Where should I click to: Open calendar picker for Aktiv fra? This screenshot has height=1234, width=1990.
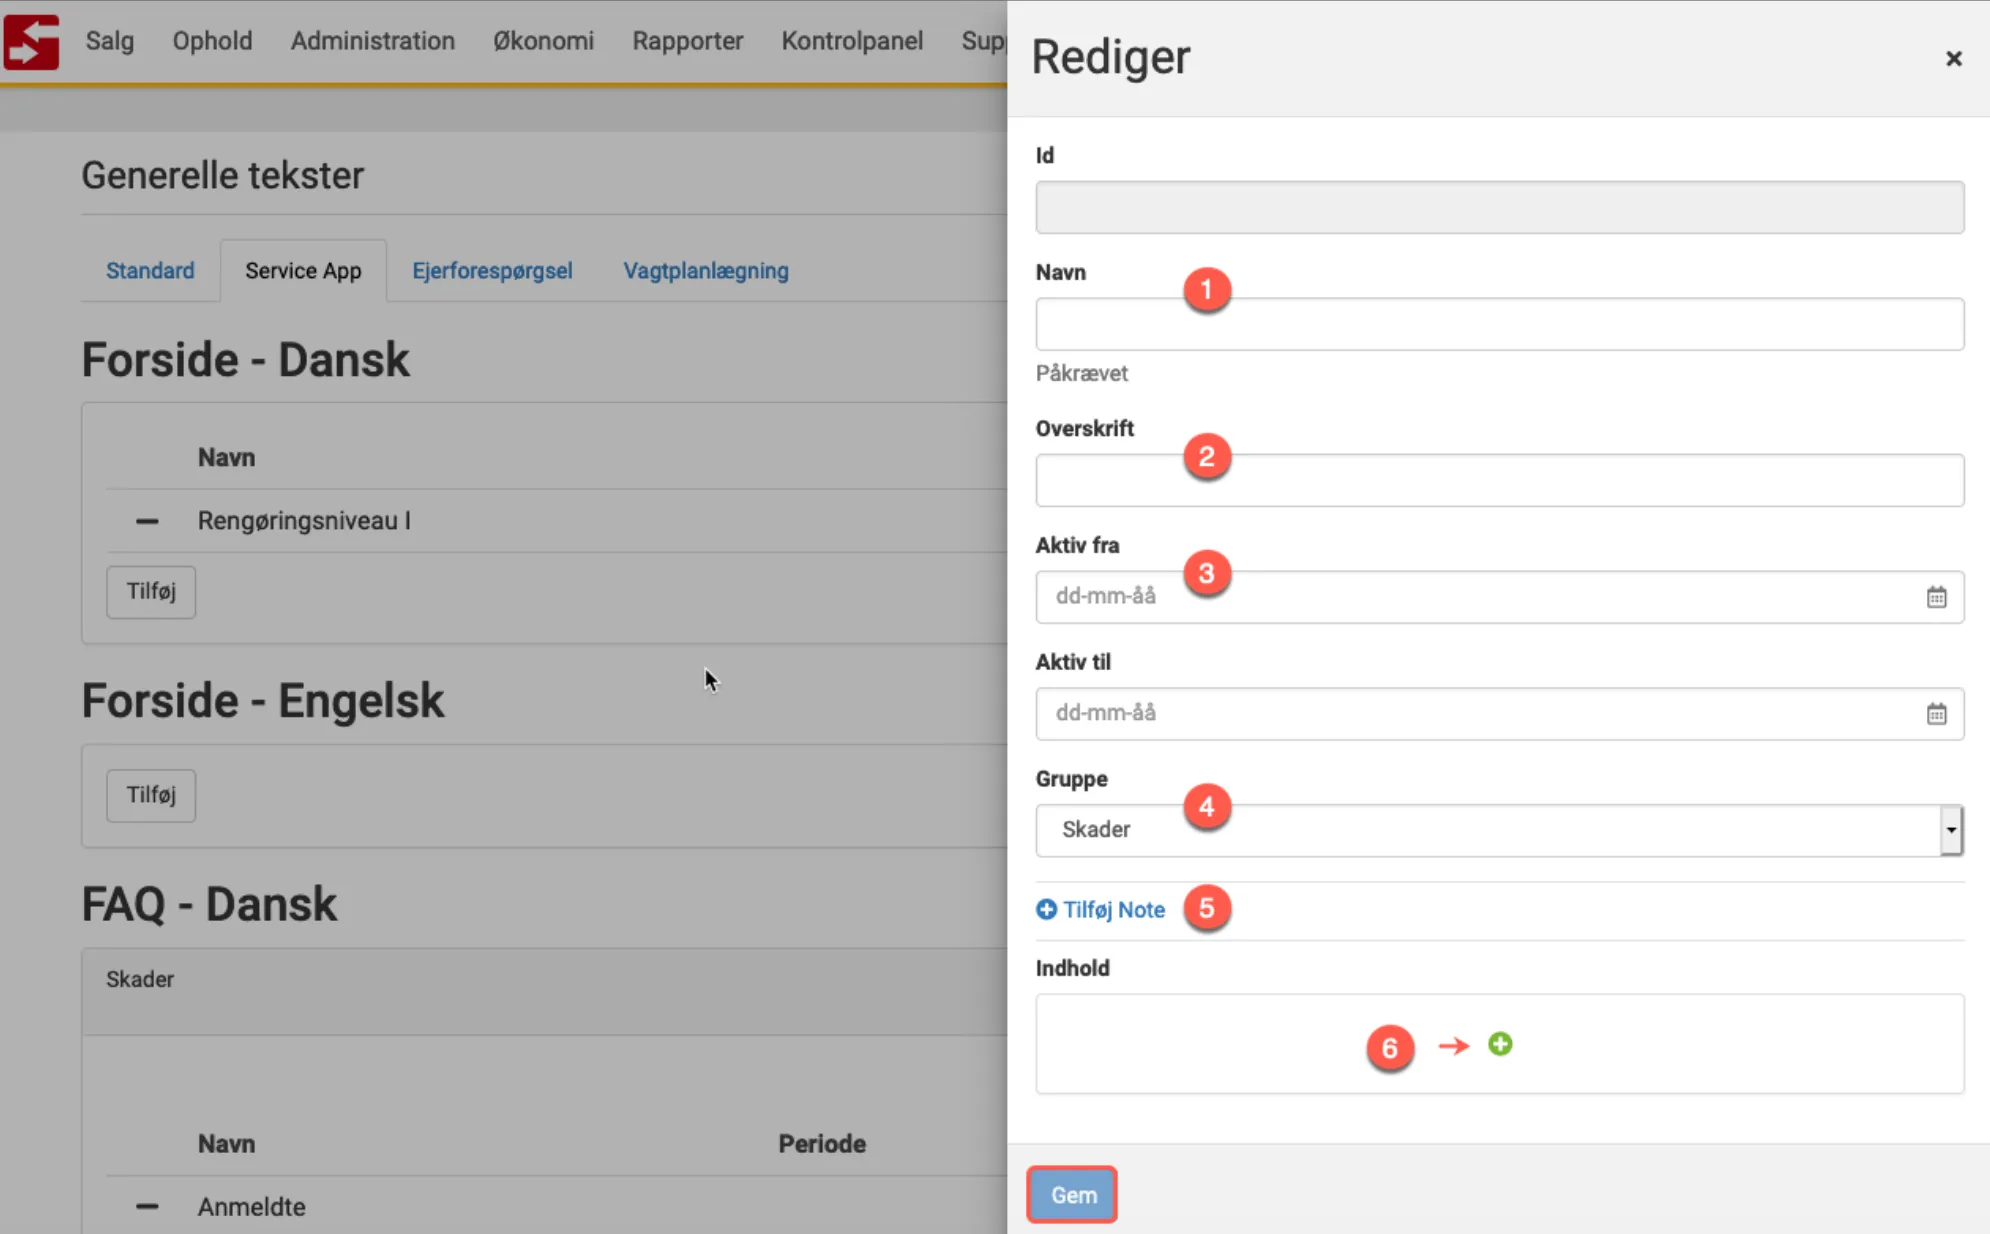[x=1936, y=597]
